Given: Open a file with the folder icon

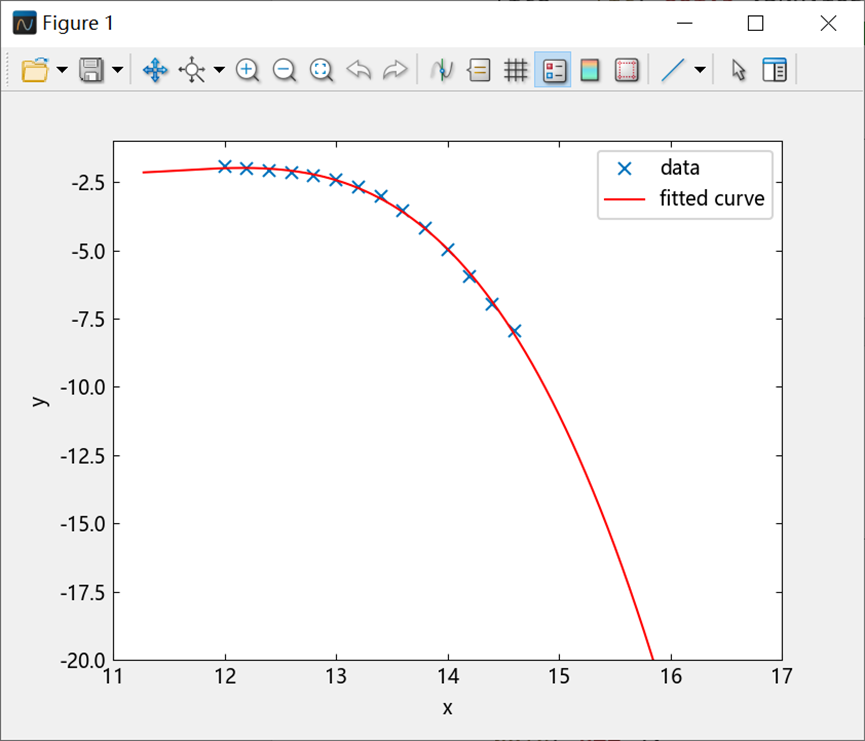Looking at the screenshot, I should [x=35, y=70].
